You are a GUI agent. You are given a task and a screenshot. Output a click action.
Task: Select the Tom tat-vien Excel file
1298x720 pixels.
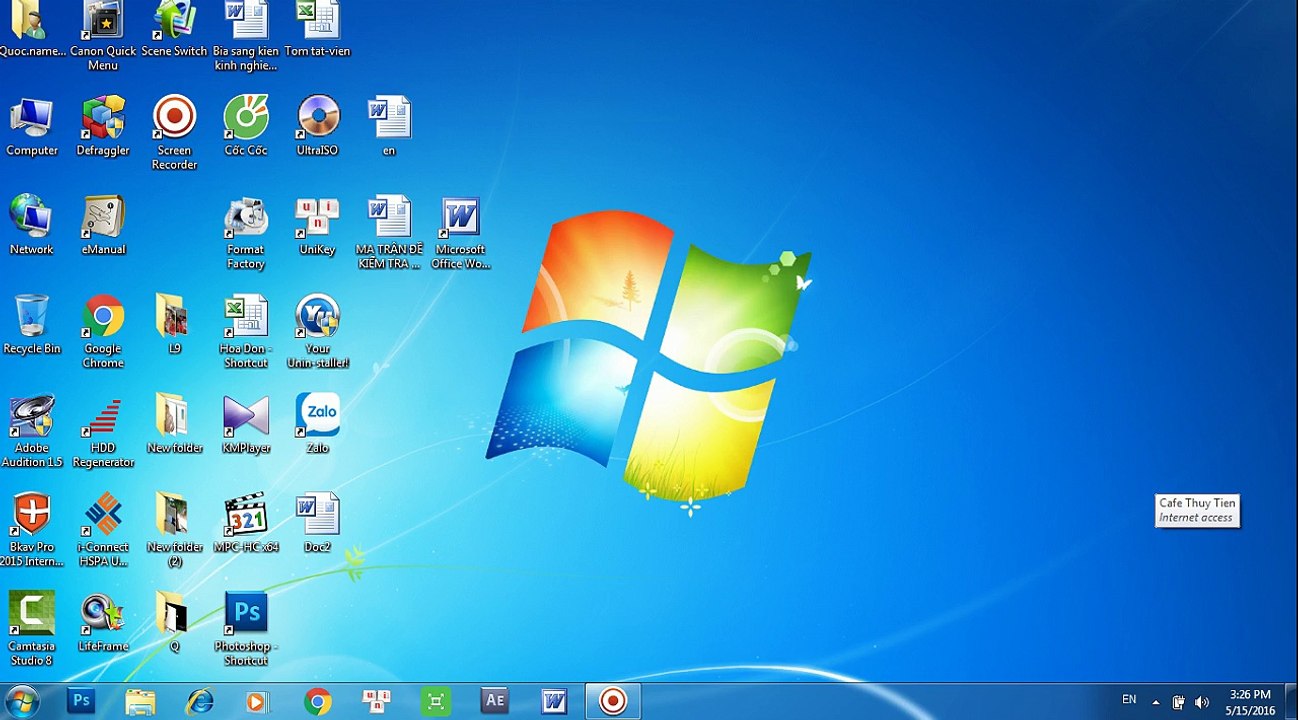317,30
